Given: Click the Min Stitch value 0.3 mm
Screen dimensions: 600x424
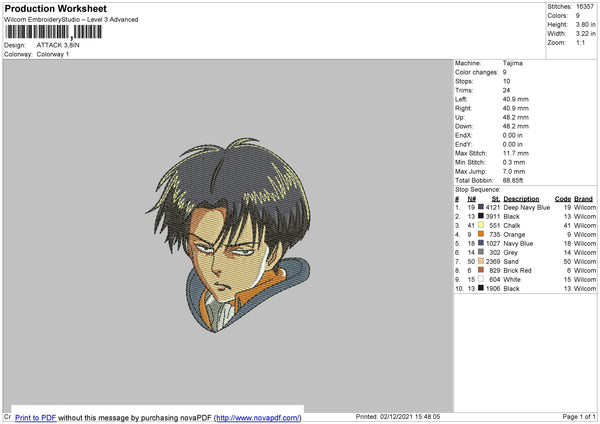Looking at the screenshot, I should pyautogui.click(x=514, y=162).
